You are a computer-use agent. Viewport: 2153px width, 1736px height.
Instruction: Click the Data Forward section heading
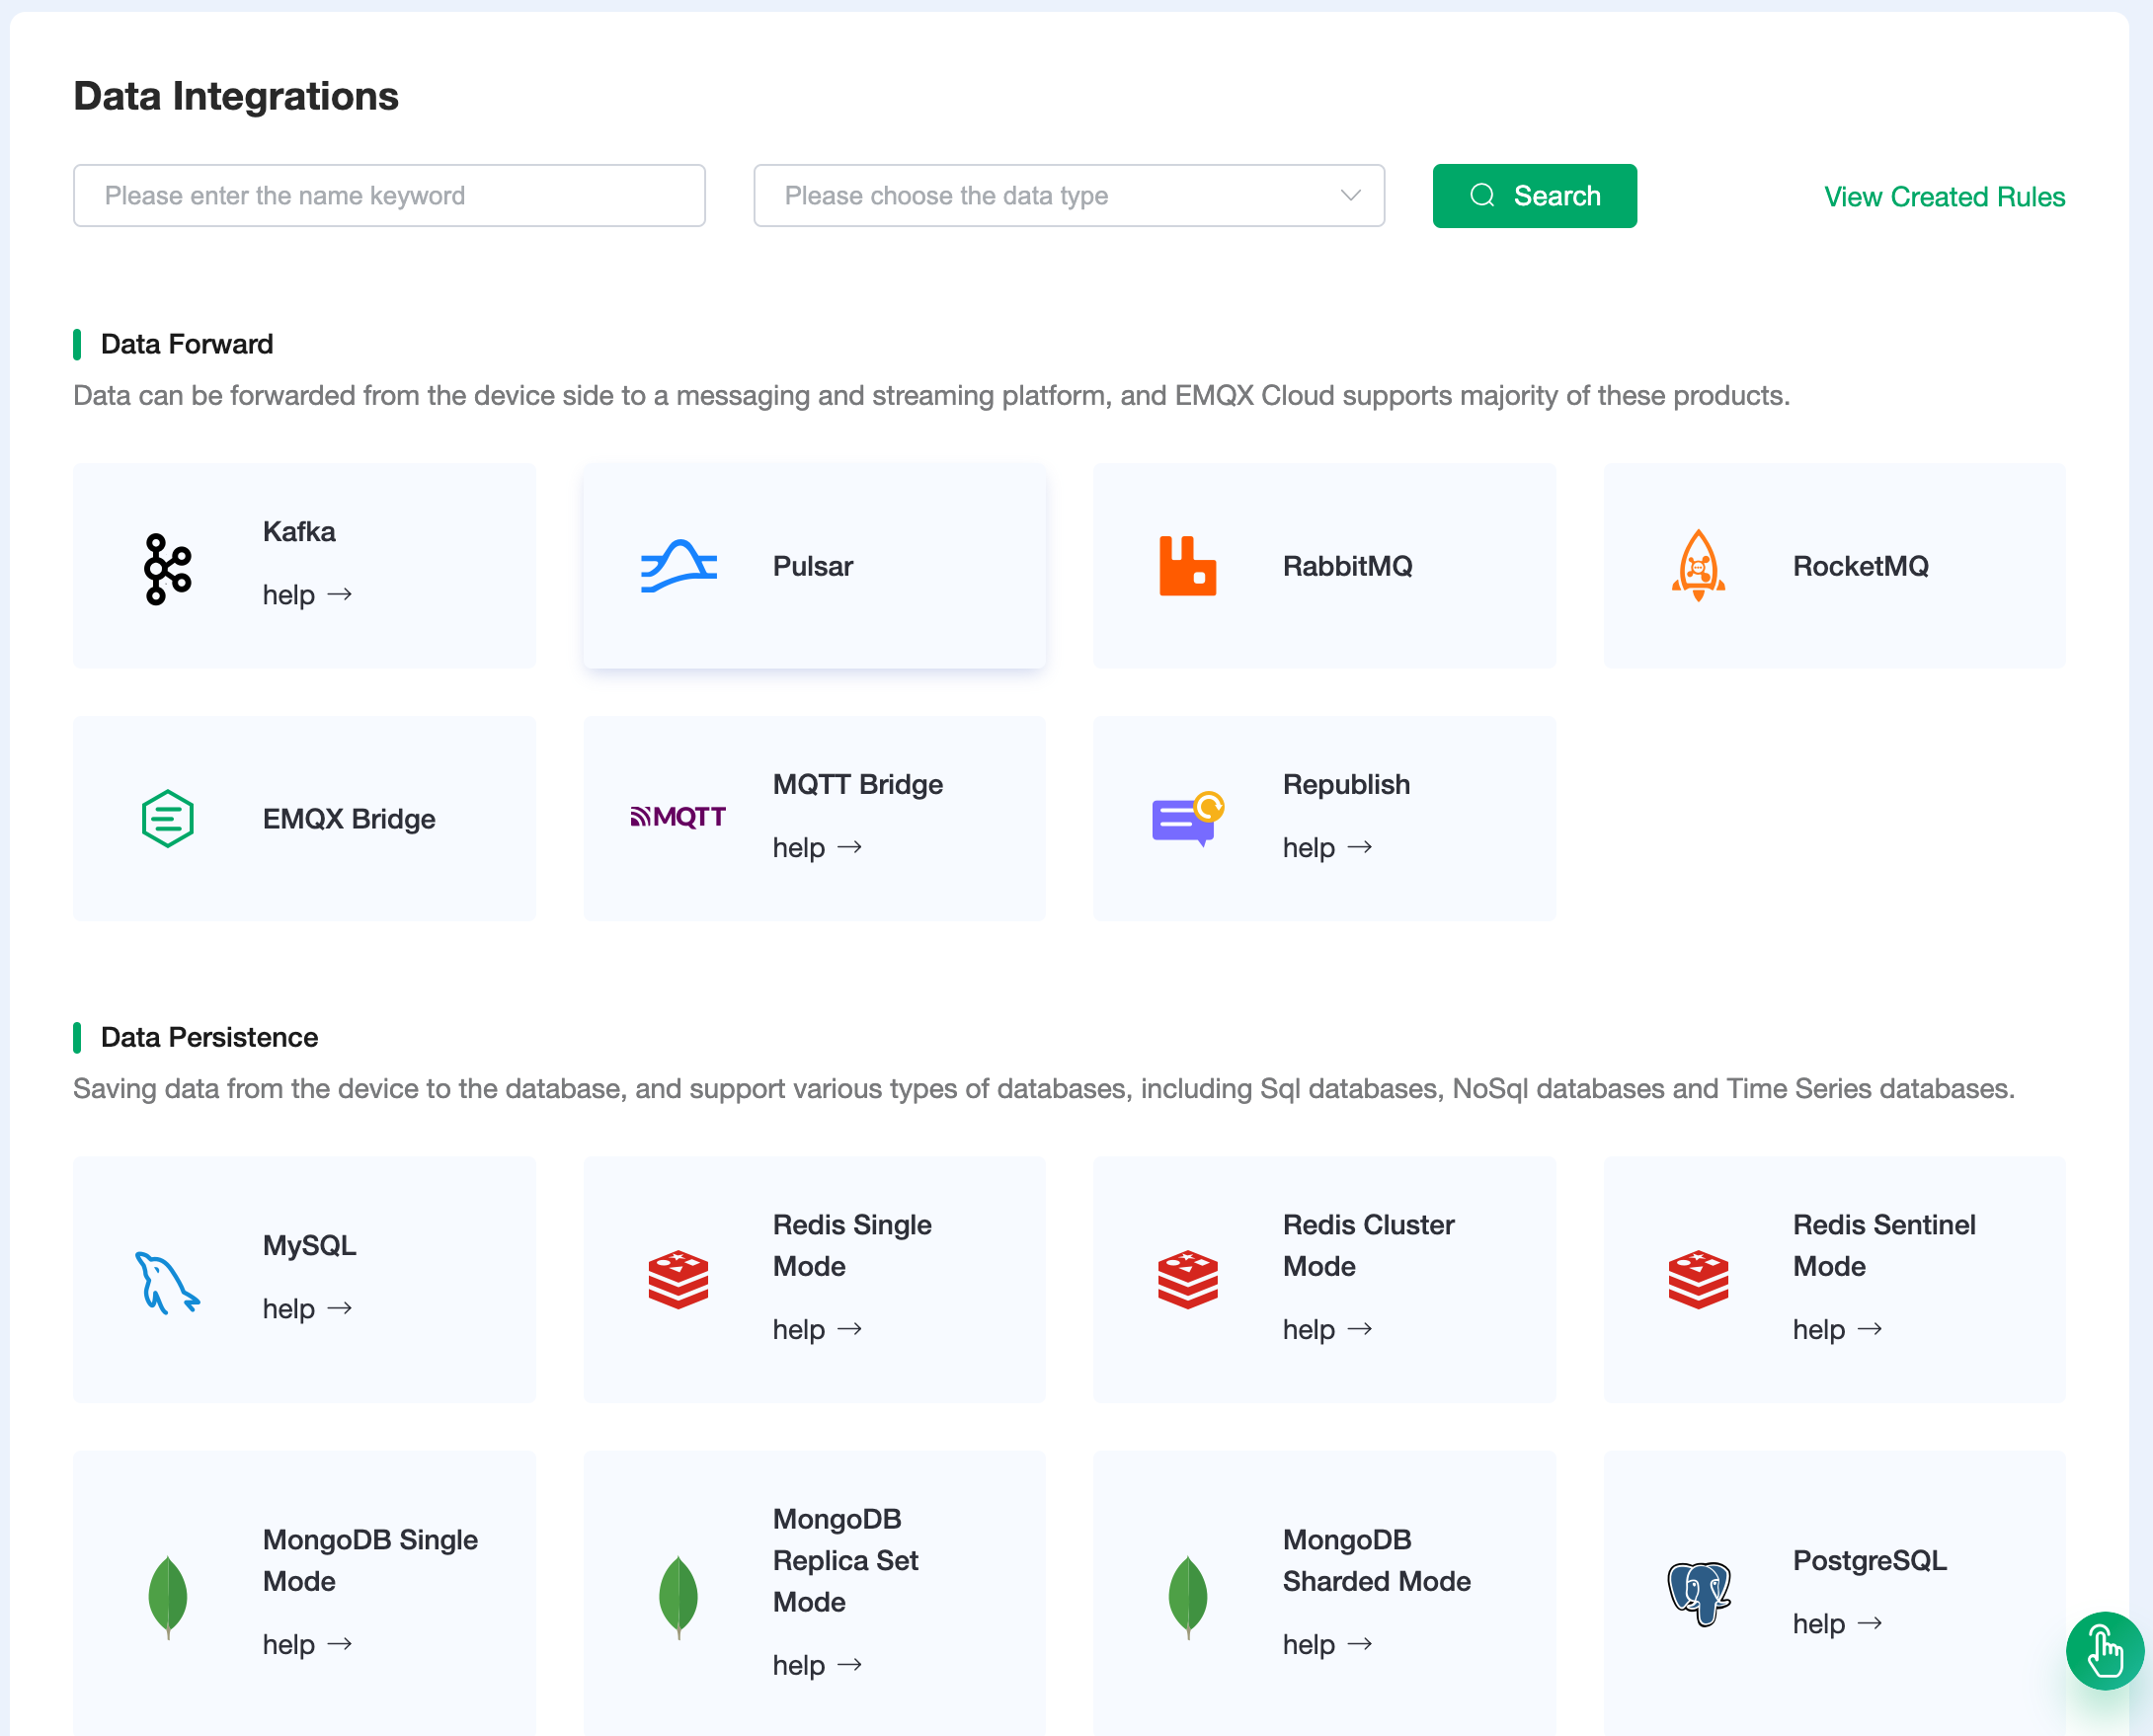(186, 344)
